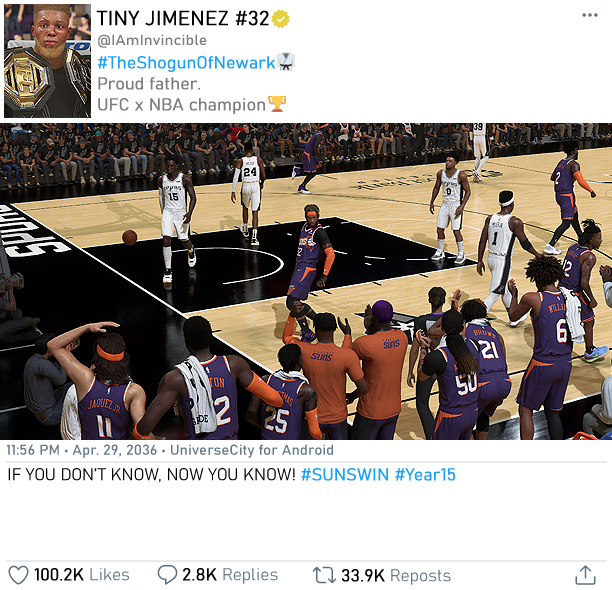Click the trophy emoji in the bio

click(277, 104)
